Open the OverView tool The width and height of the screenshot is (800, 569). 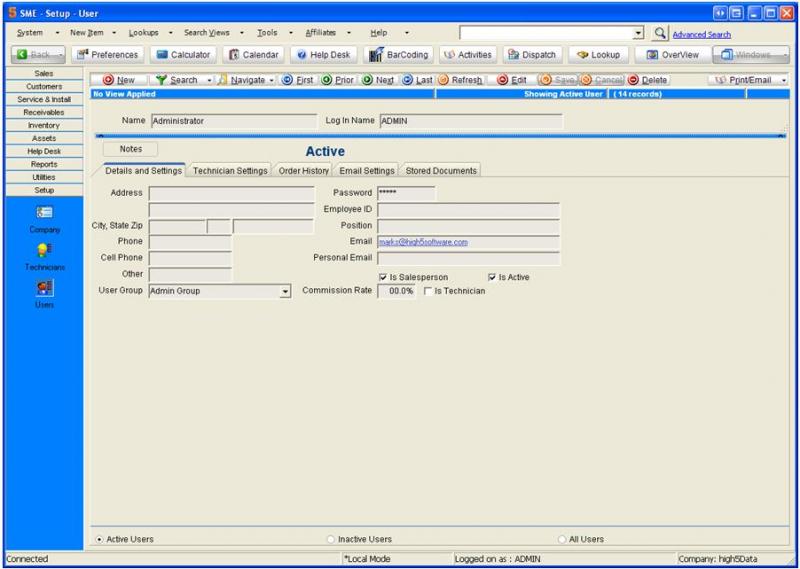tap(673, 55)
